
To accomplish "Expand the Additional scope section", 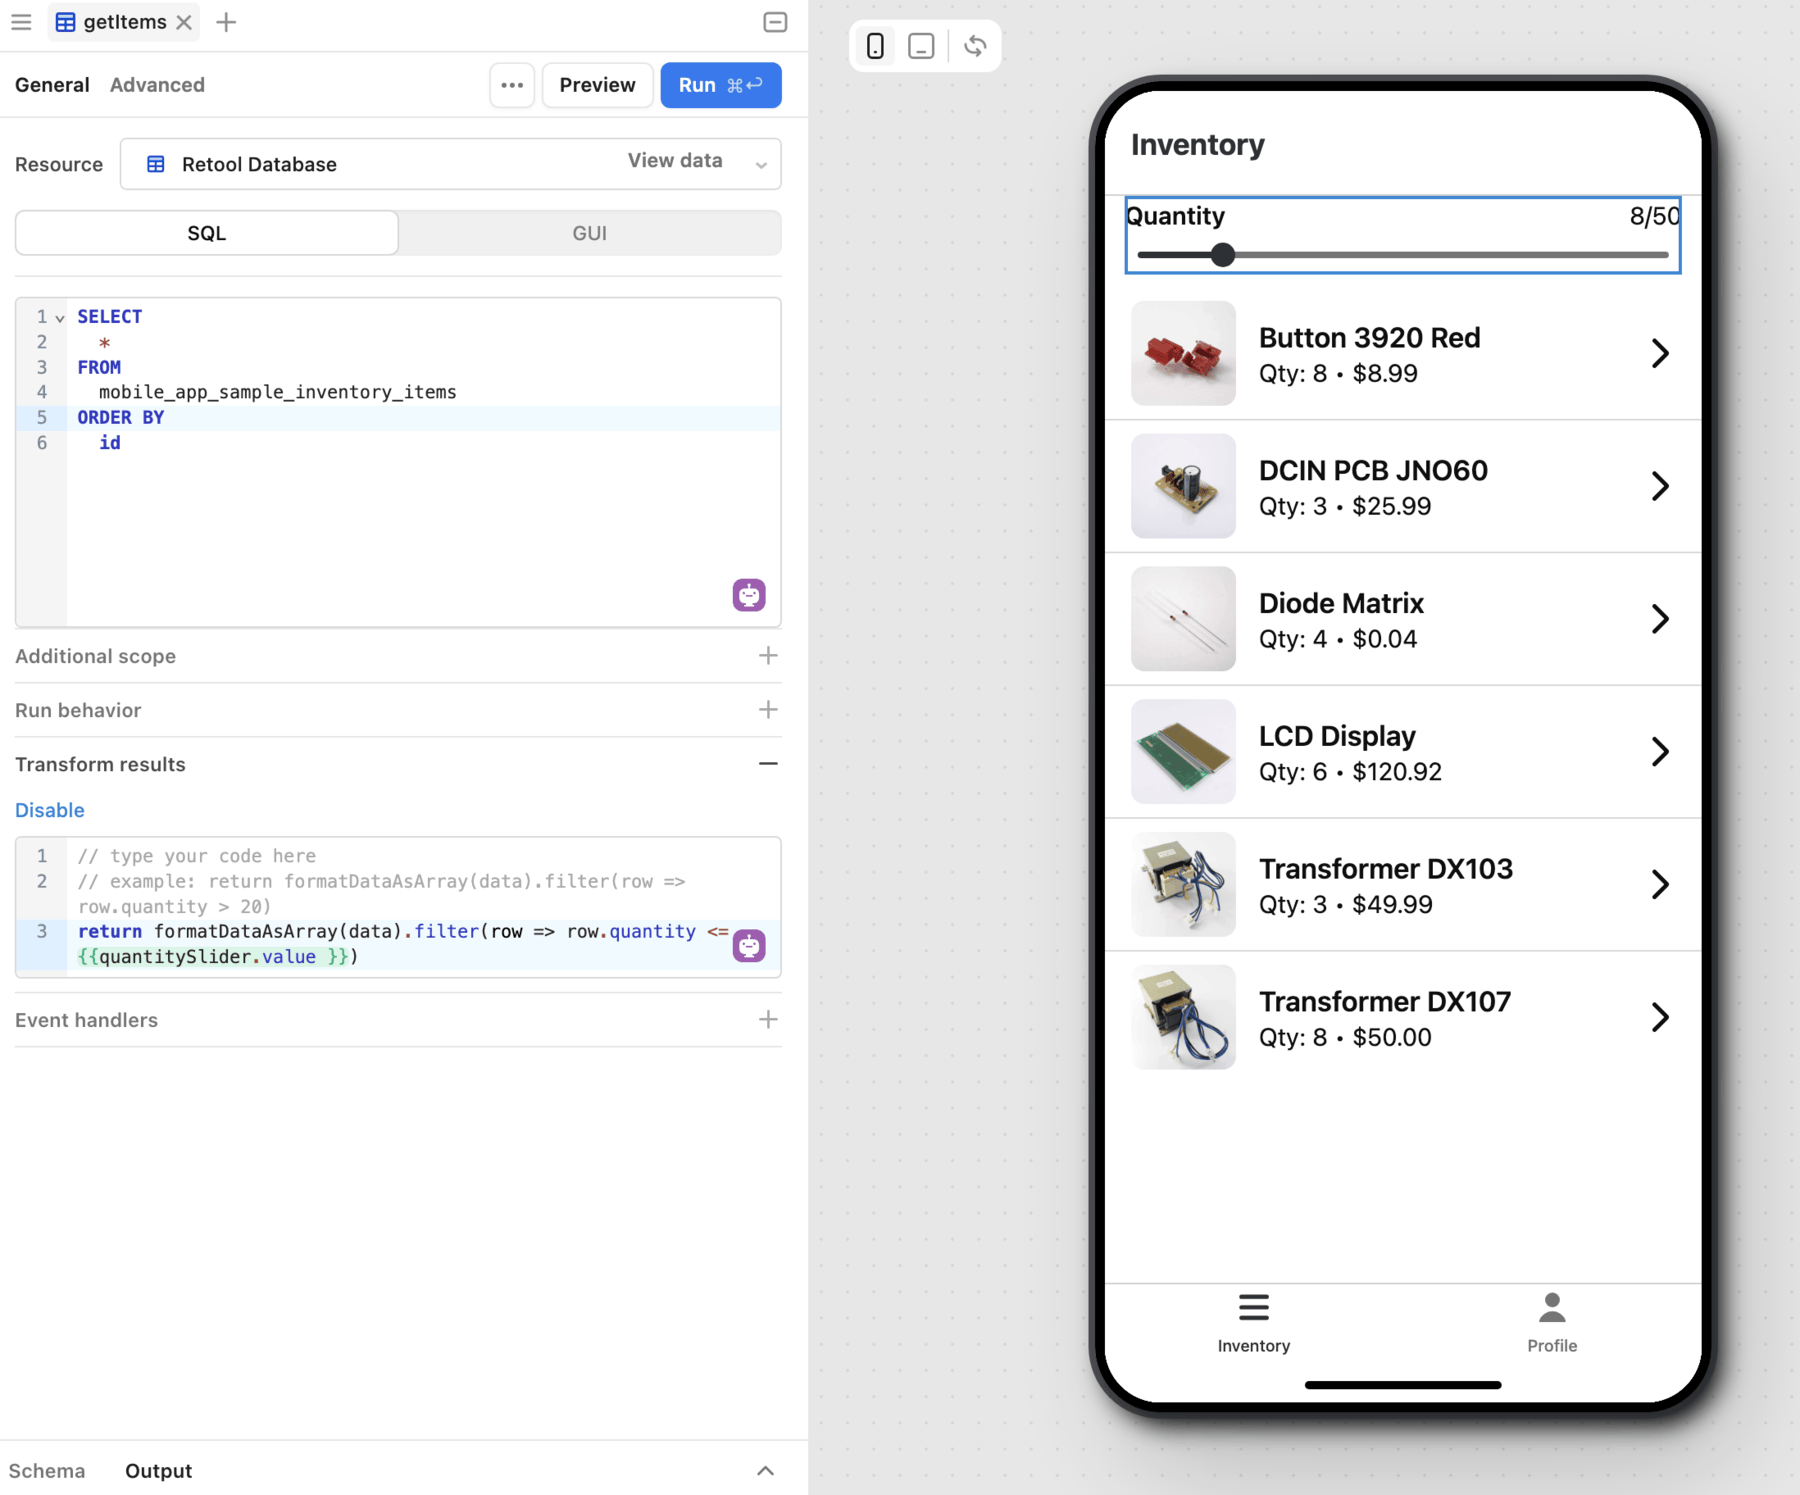I will pos(768,656).
